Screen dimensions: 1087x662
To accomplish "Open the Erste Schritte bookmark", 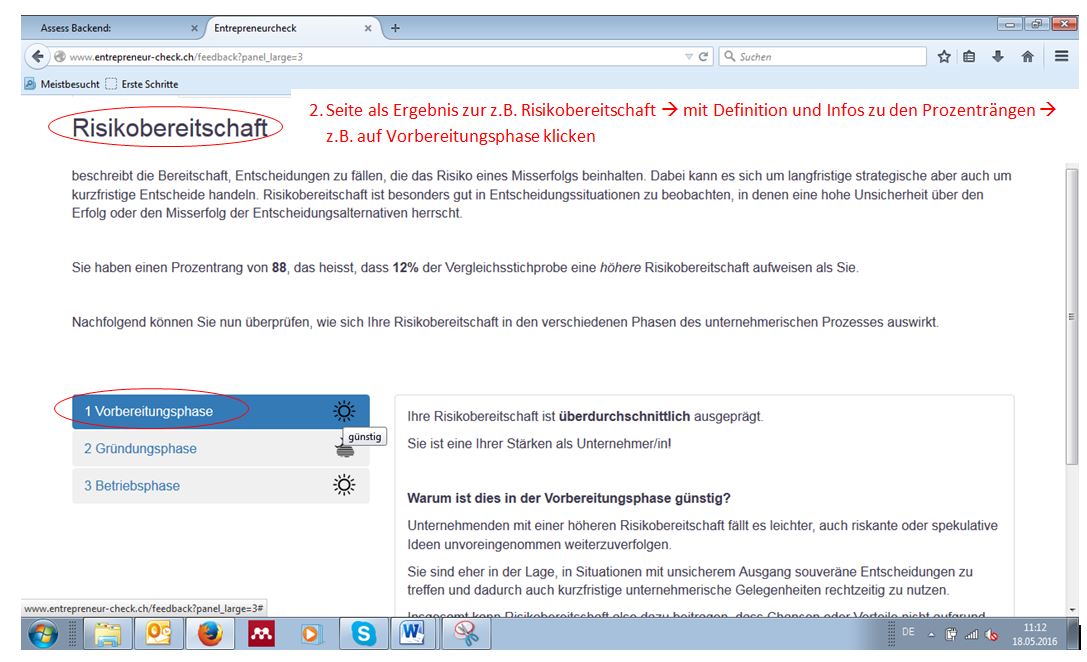I will click(142, 84).
